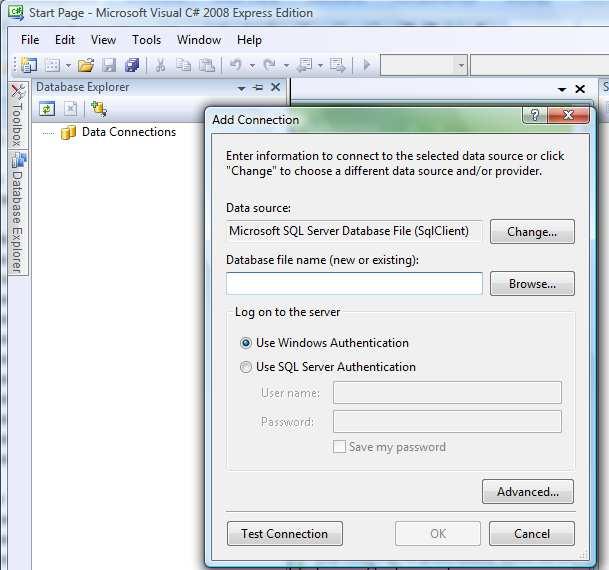This screenshot has height=570, width=609.
Task: Click the Advanced... button
Action: pyautogui.click(x=528, y=492)
